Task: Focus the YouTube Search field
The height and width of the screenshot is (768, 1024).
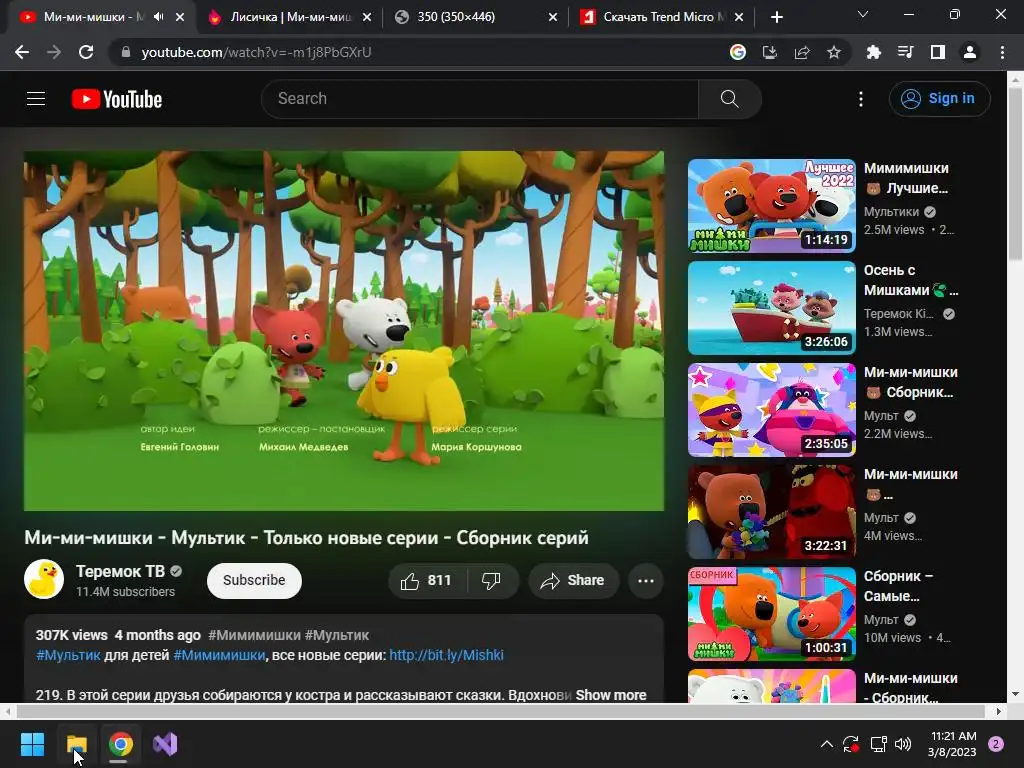Action: (480, 99)
